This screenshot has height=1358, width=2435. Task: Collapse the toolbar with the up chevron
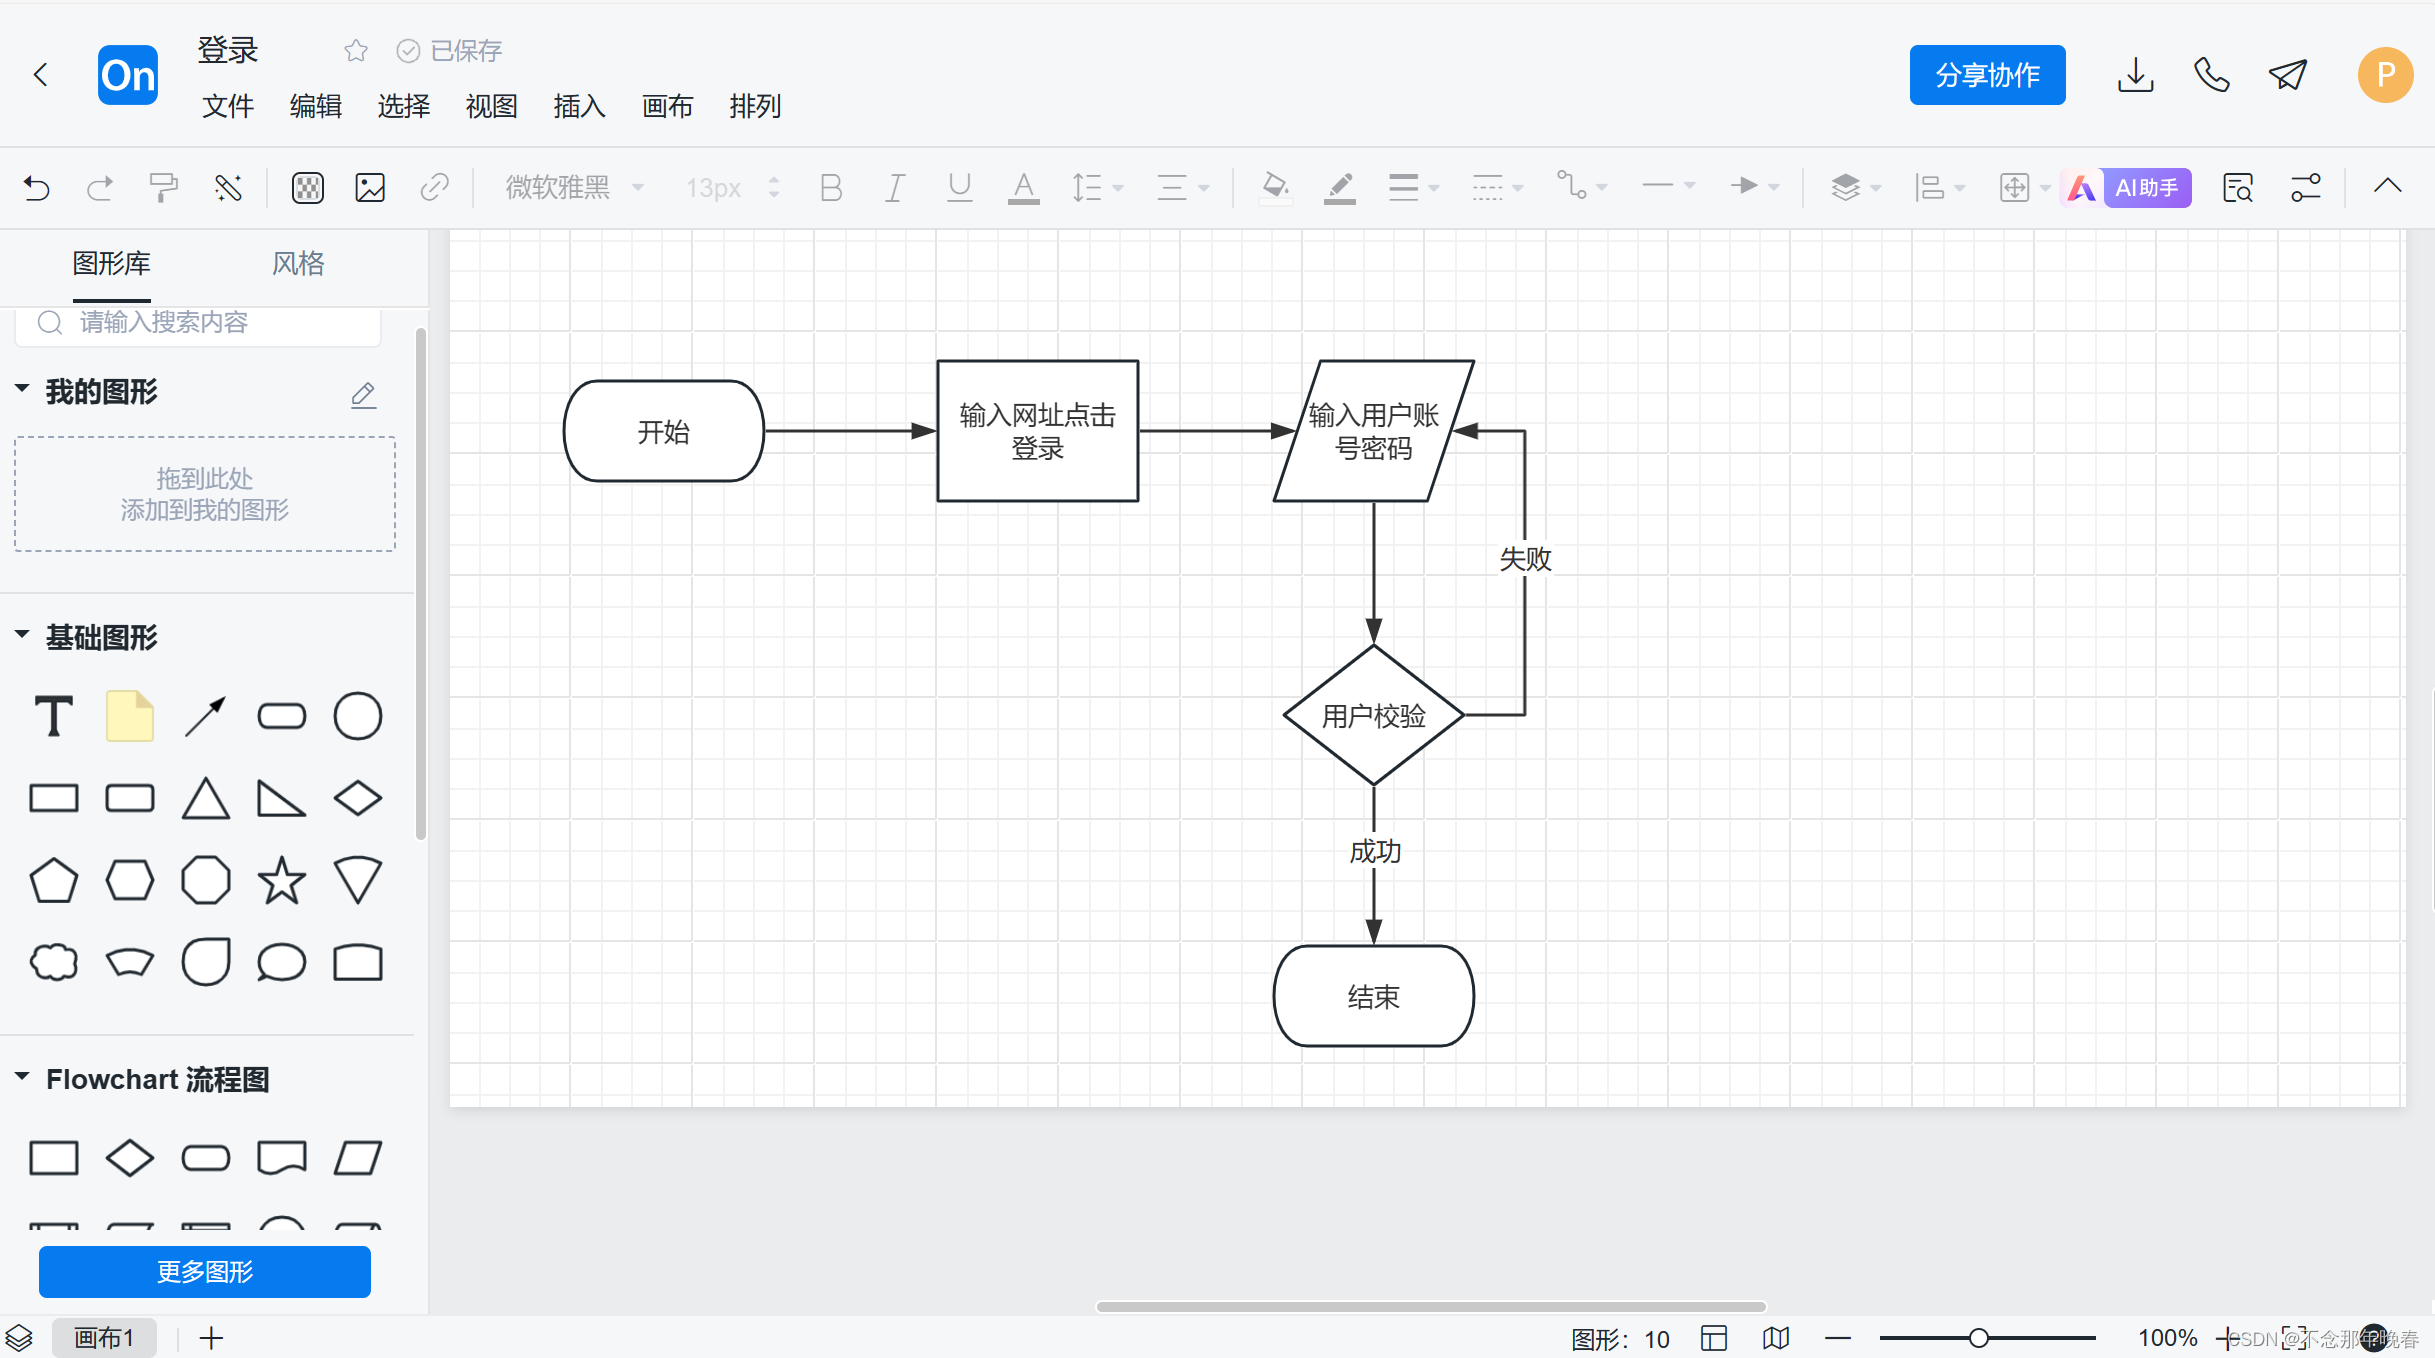(x=2387, y=186)
